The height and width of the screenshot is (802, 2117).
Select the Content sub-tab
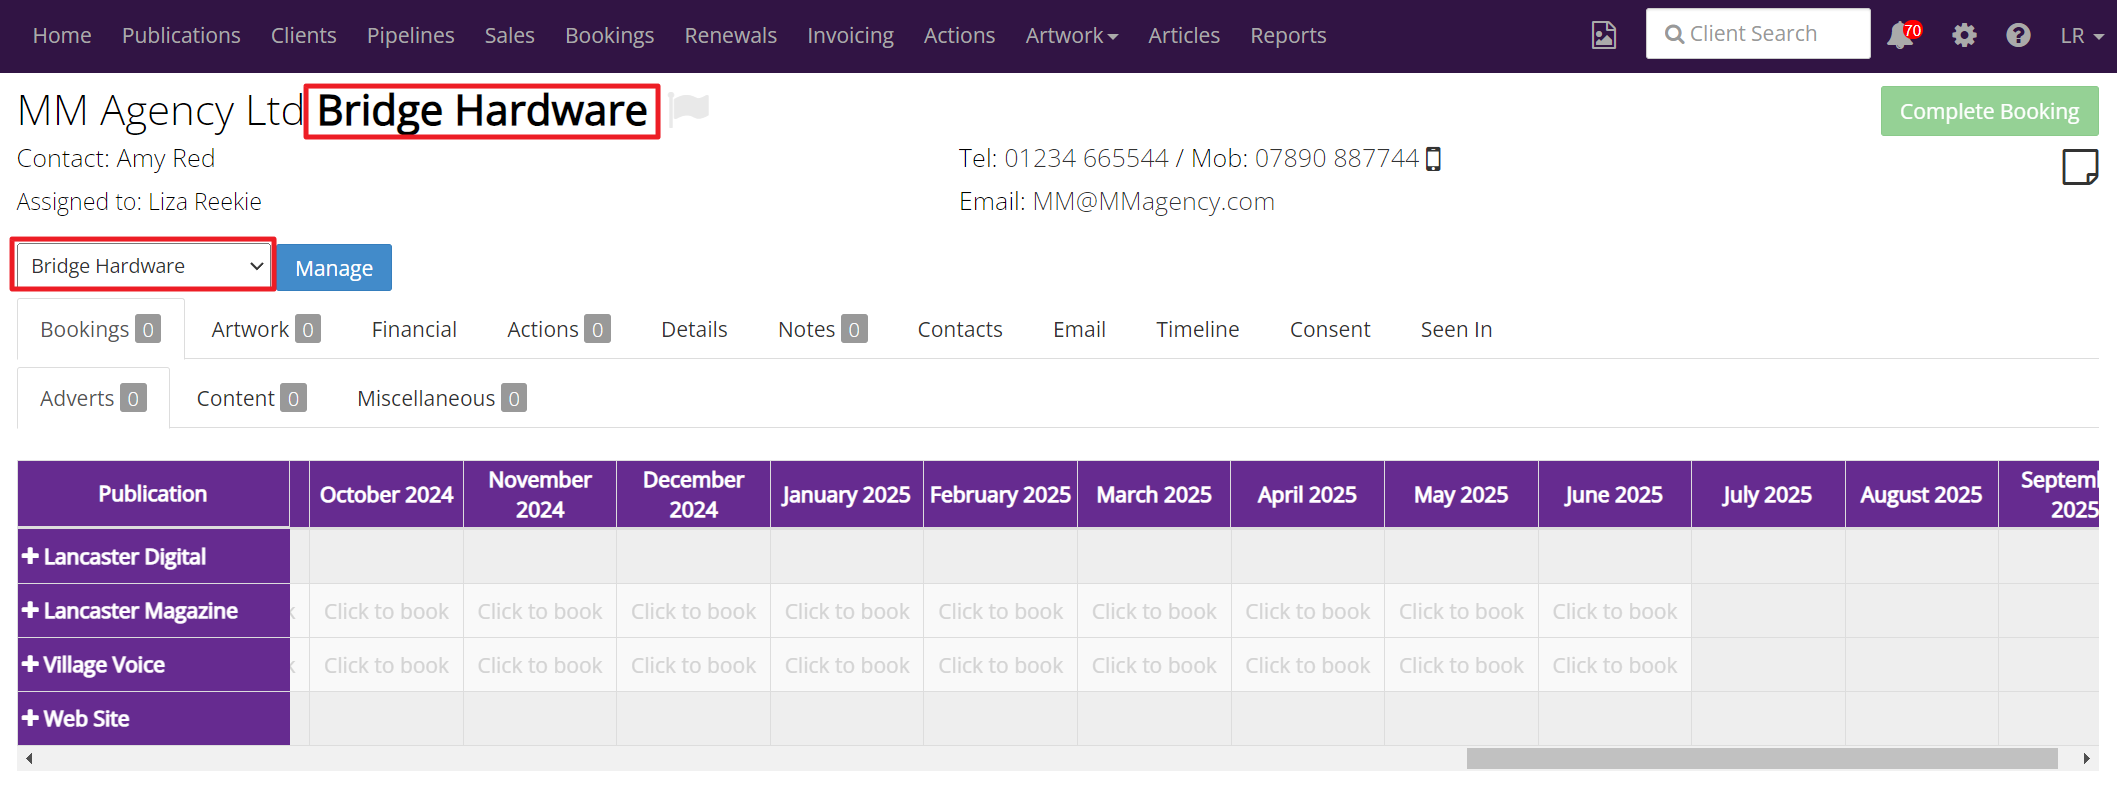point(251,398)
